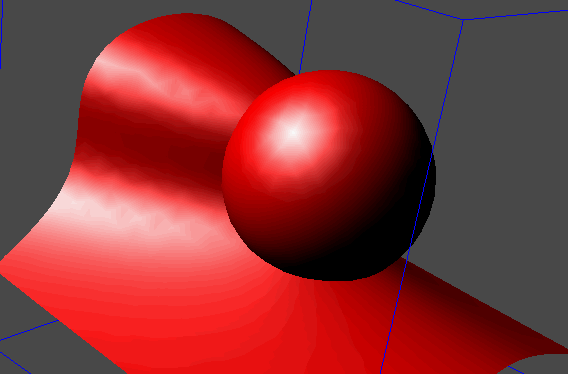Click the blue line at the far left top edge

[1, 34]
